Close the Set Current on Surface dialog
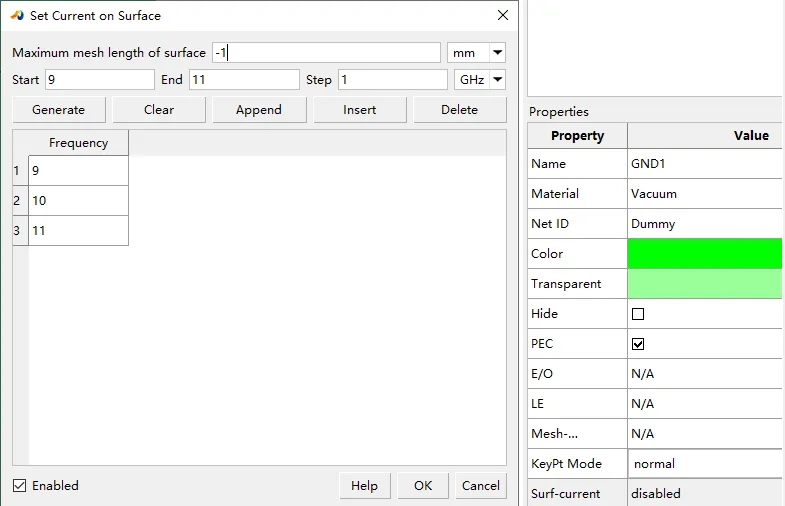This screenshot has width=785, height=506. (502, 15)
